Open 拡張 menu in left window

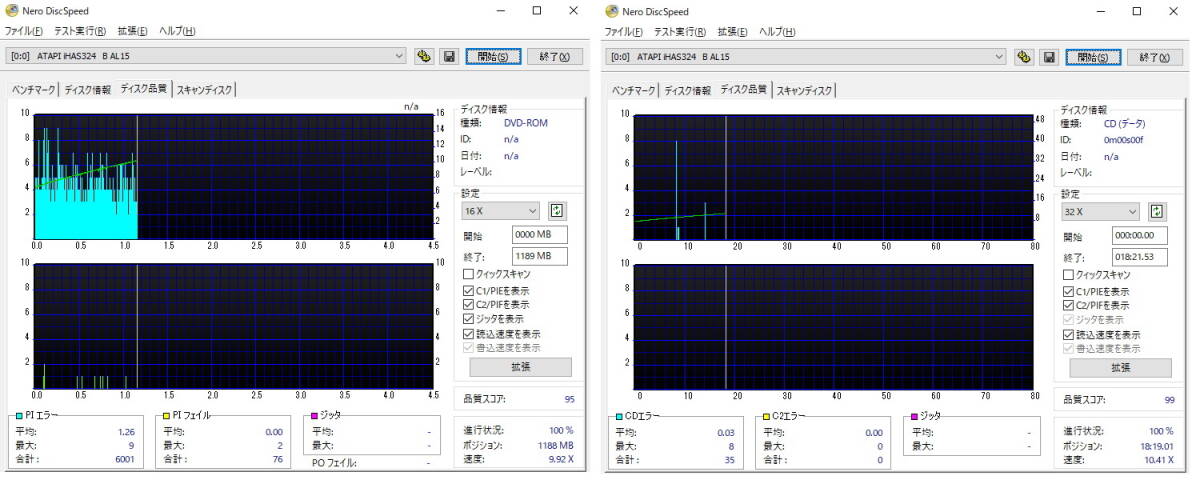[131, 31]
